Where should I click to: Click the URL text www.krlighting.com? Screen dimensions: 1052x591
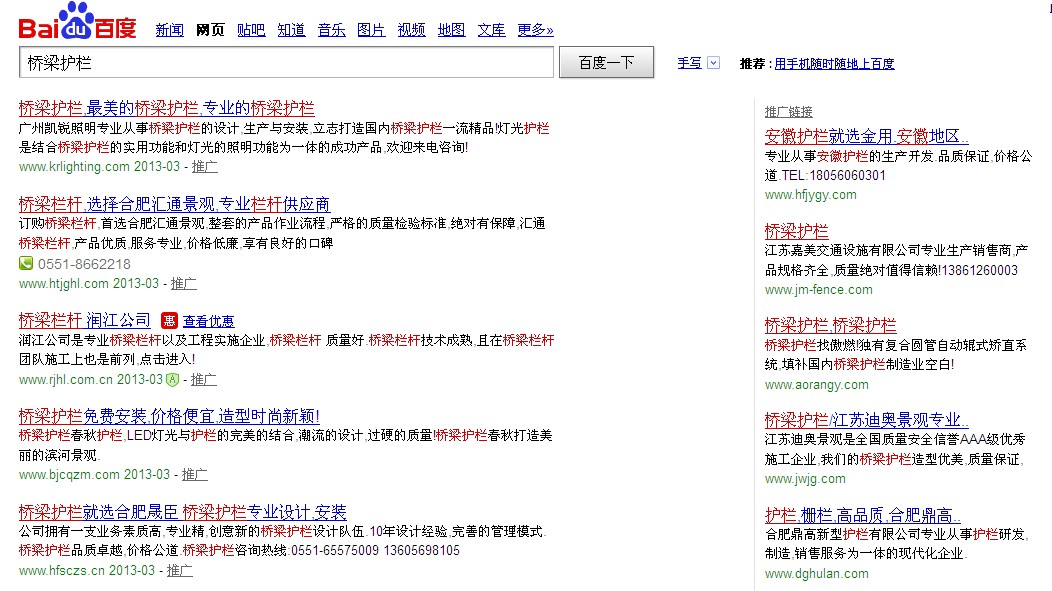(x=74, y=166)
